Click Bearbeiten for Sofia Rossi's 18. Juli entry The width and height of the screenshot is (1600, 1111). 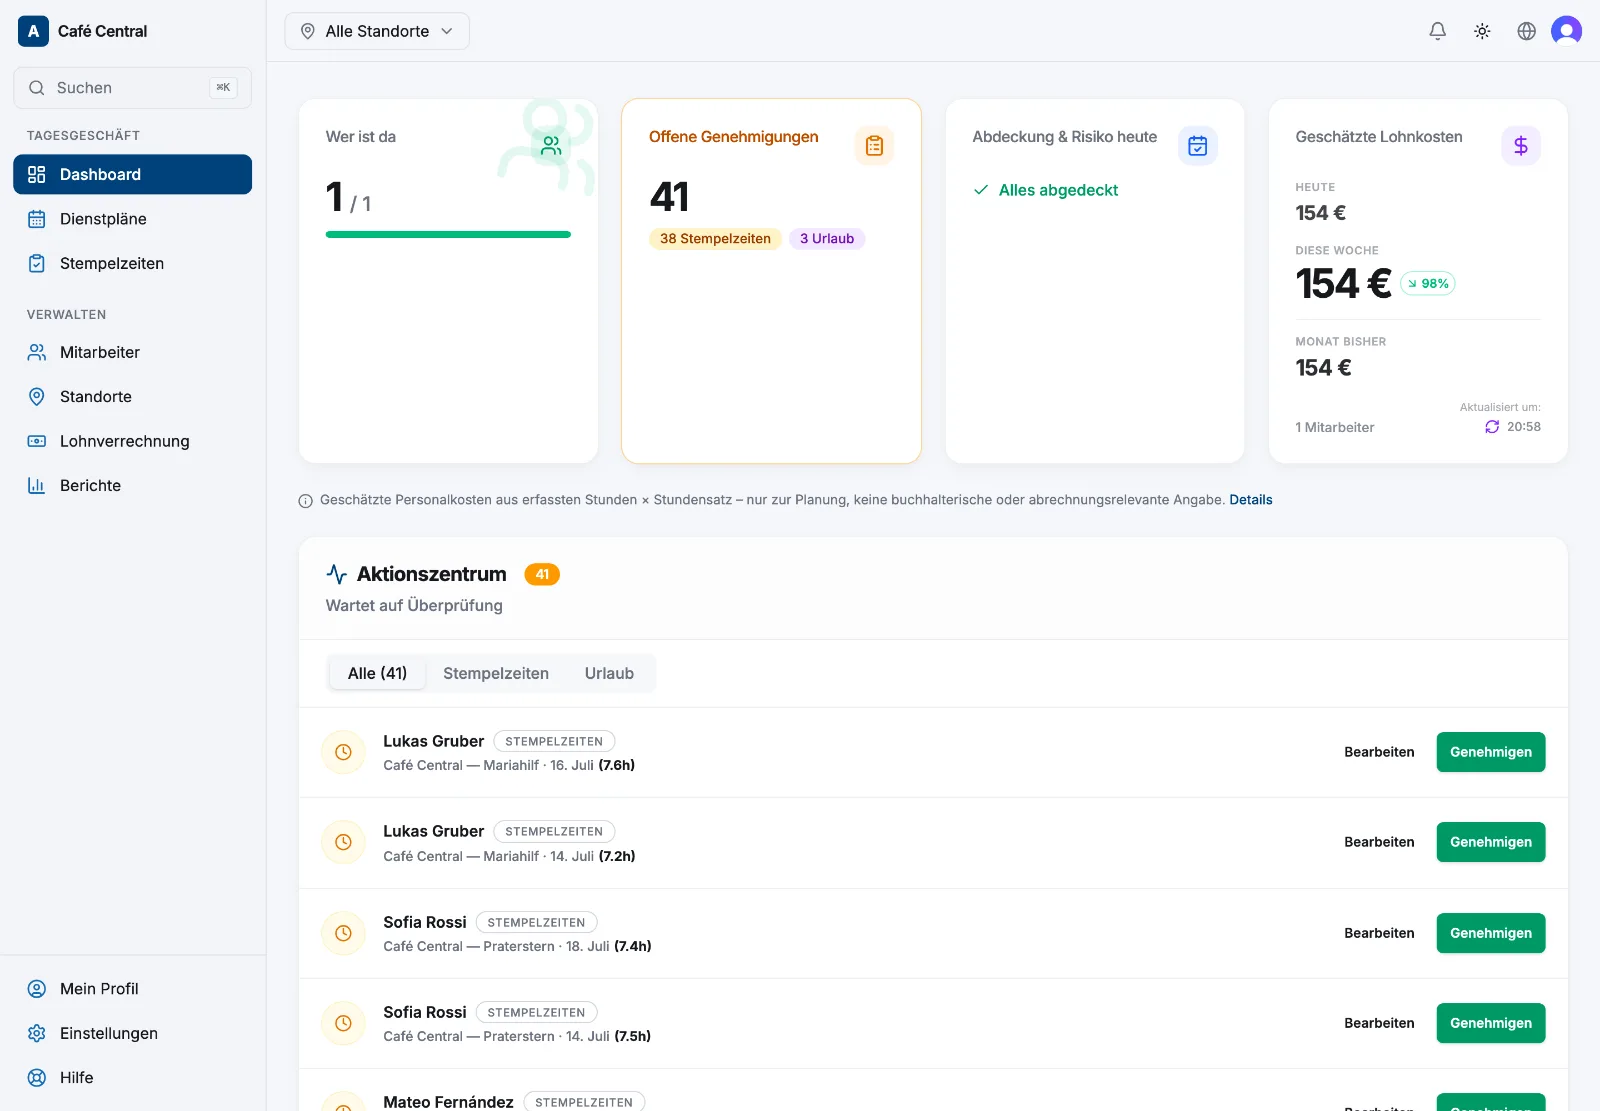point(1379,933)
